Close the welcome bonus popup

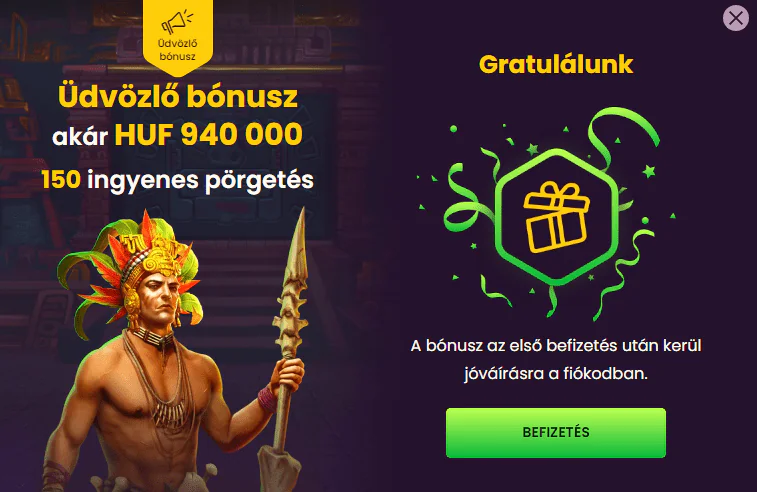point(736,18)
